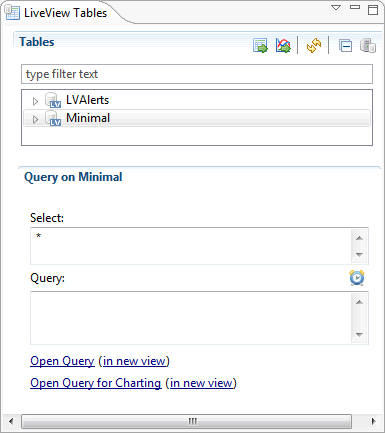Click the alarm clock icon beside Query
Image resolution: width=385 pixels, height=433 pixels.
click(357, 278)
